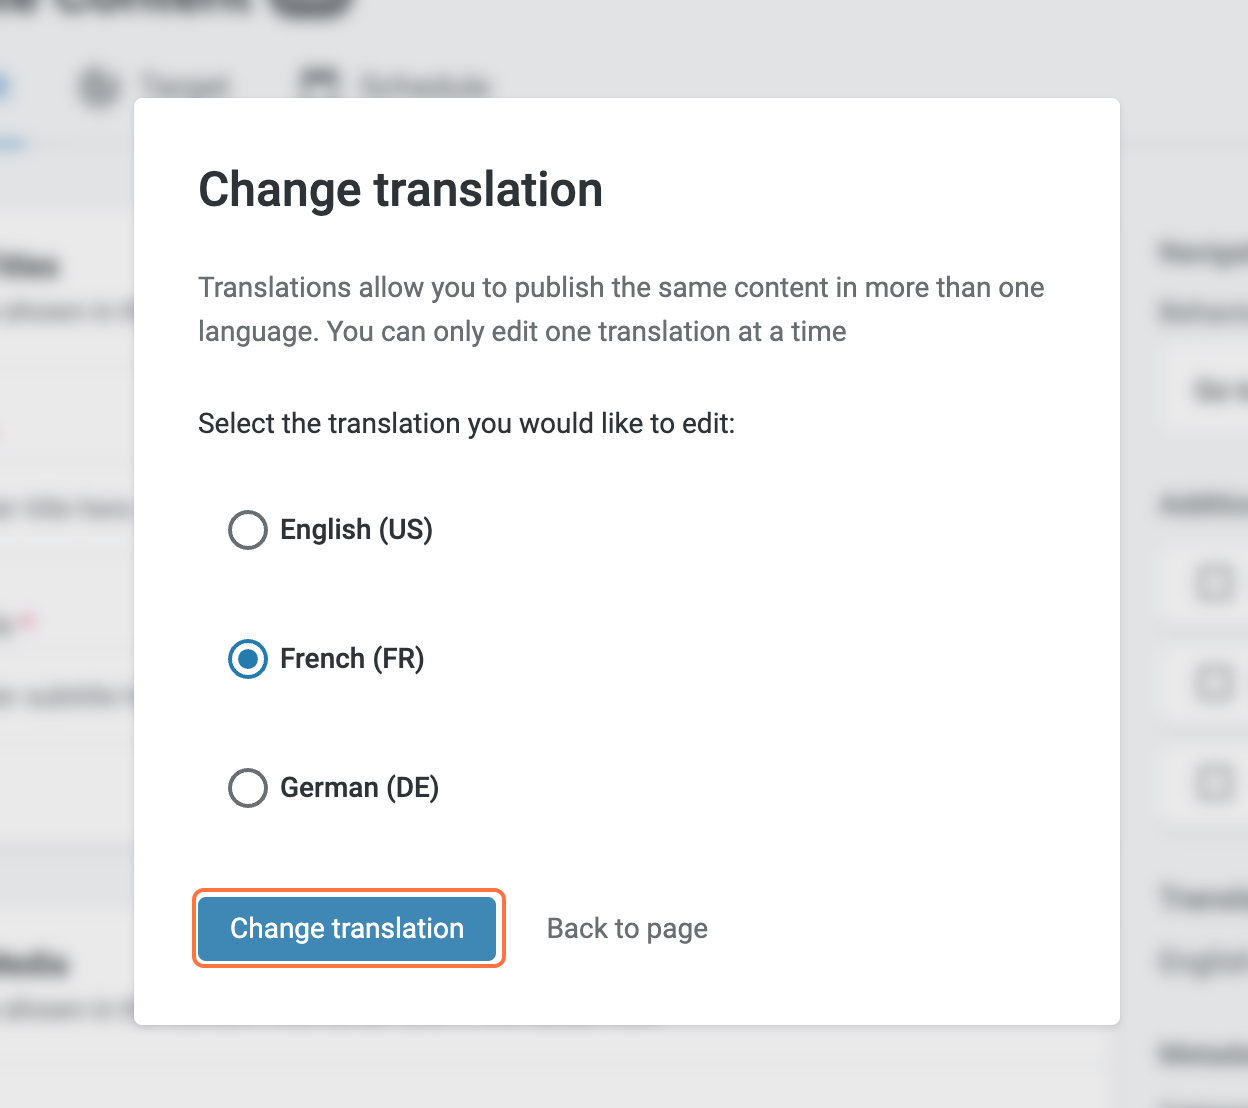Click the selected French (FR) radio circle
Viewport: 1248px width, 1108px height.
click(248, 659)
